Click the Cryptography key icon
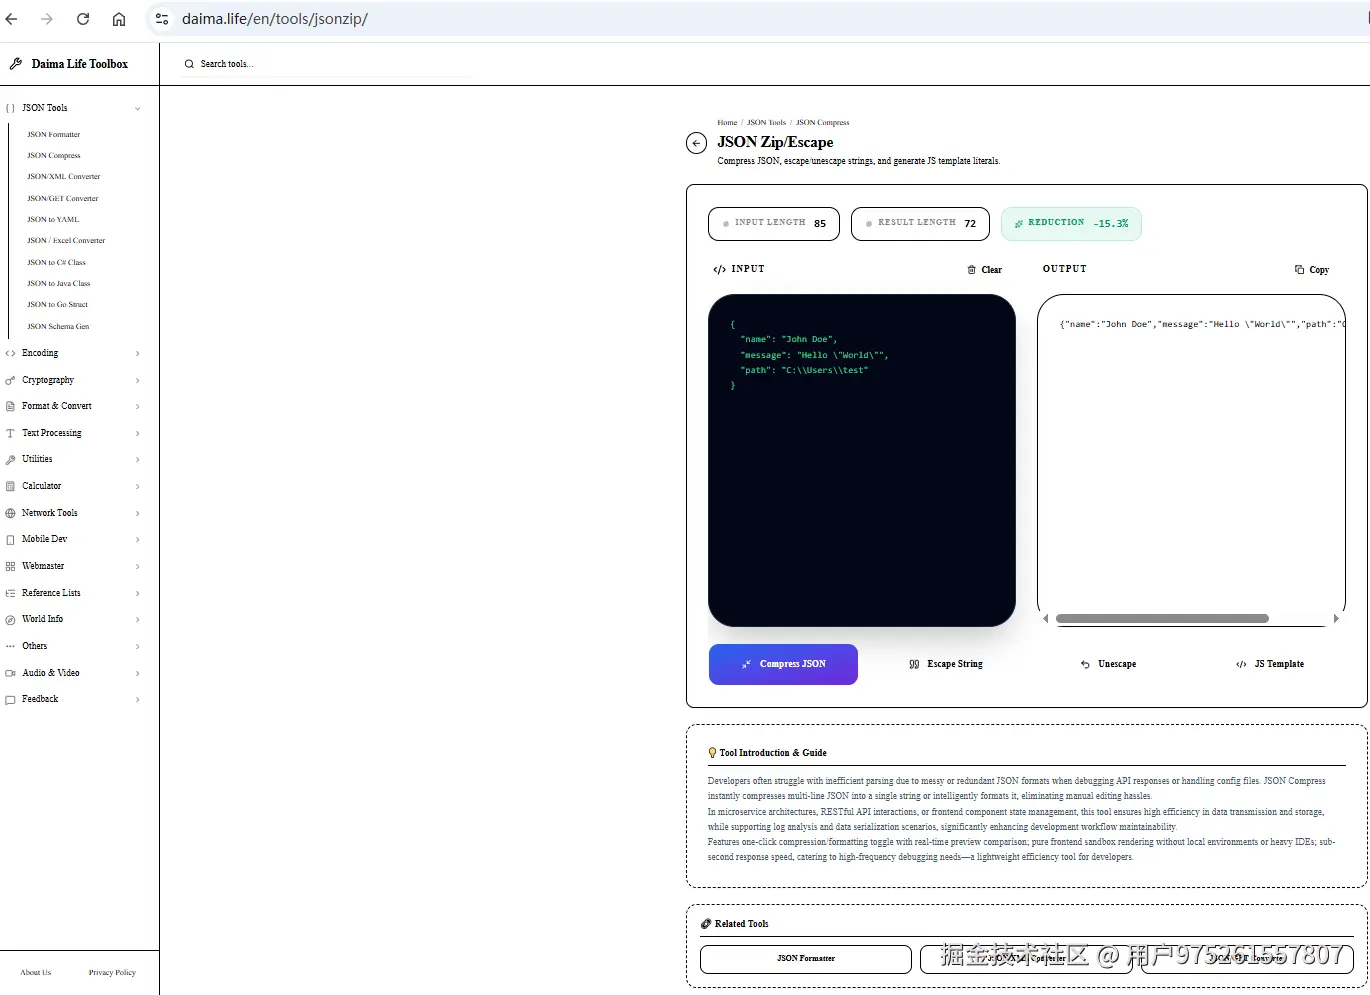The width and height of the screenshot is (1370, 995). click(10, 380)
